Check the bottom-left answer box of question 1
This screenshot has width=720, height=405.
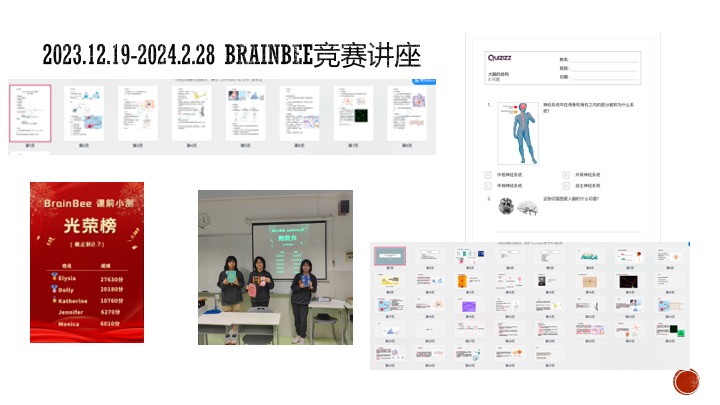(x=488, y=185)
